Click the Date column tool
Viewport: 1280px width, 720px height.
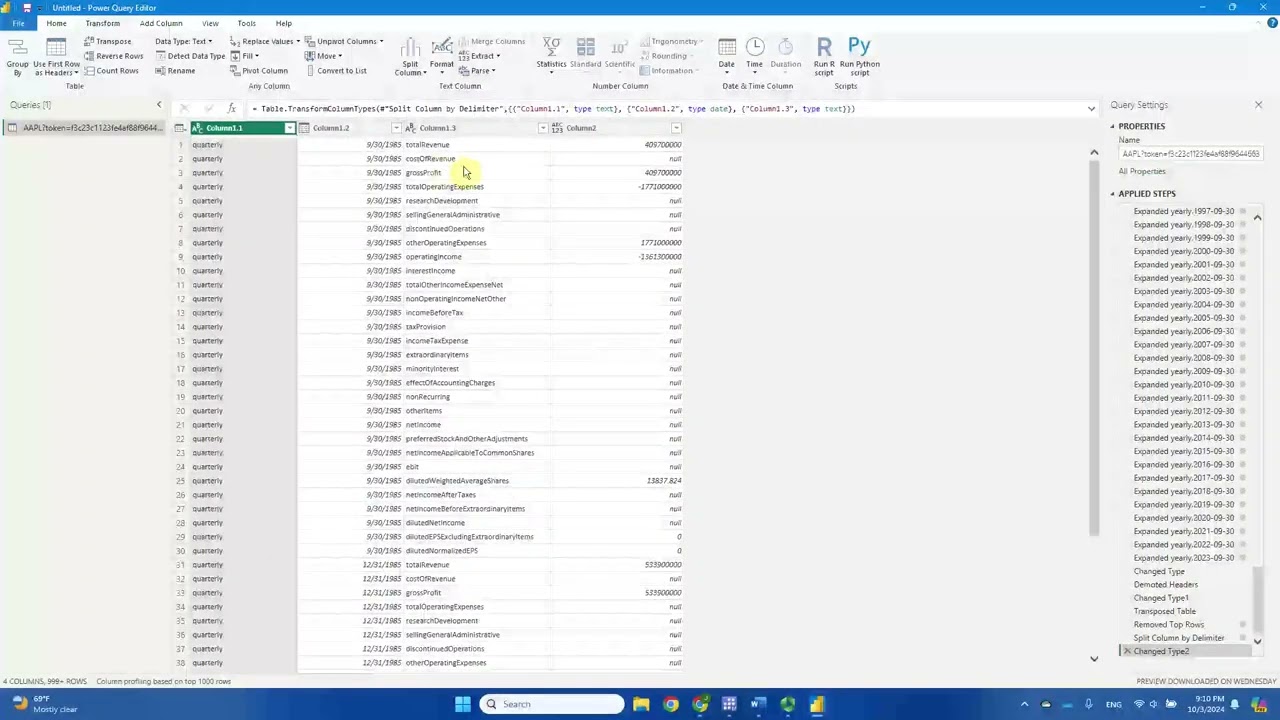727,55
